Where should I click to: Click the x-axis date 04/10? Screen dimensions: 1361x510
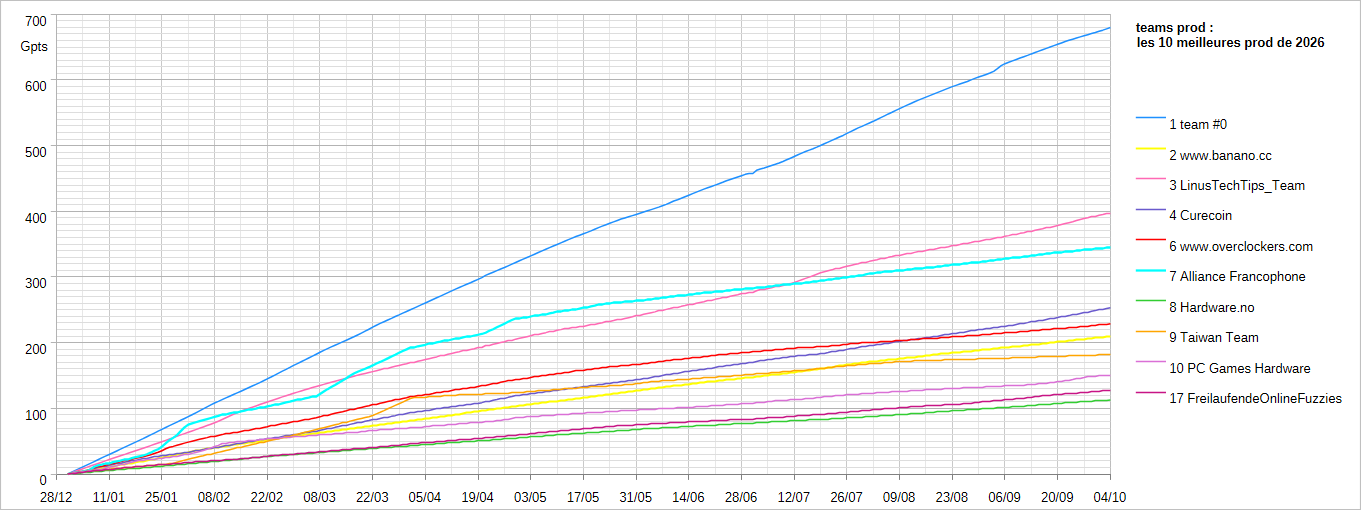pos(1110,496)
